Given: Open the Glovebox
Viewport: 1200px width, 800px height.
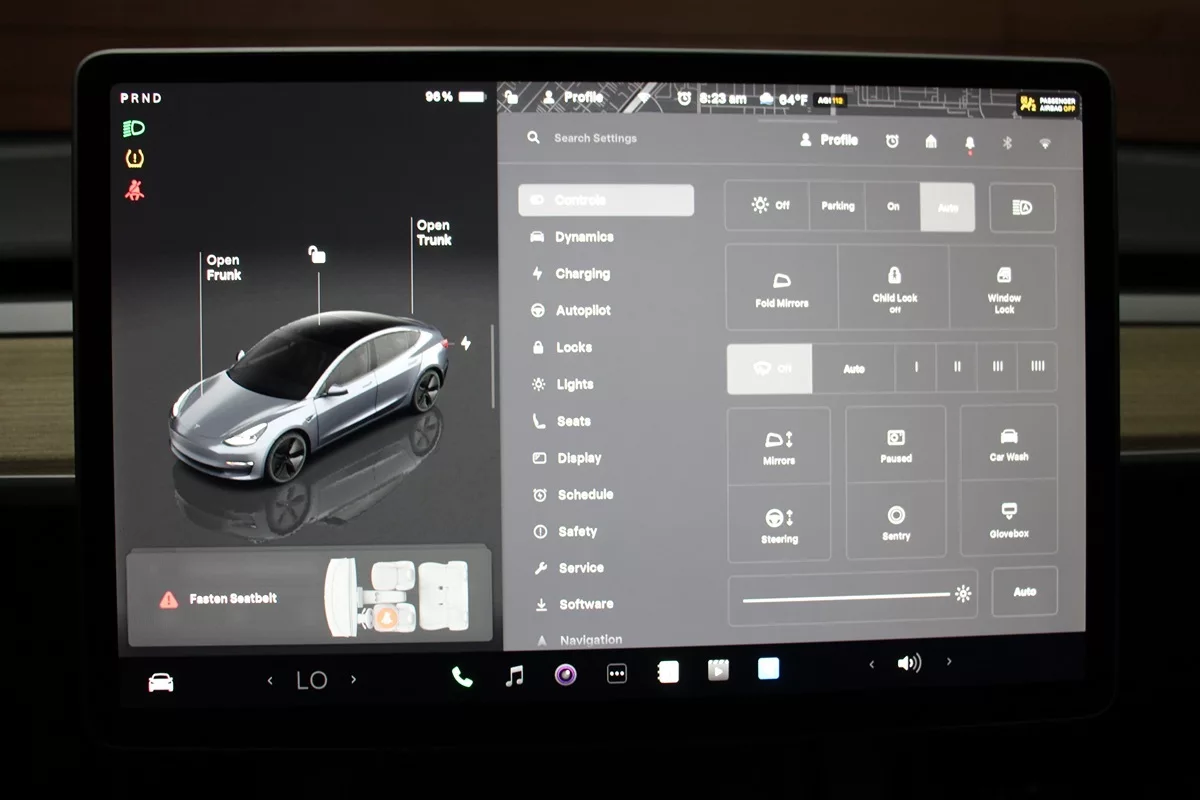Looking at the screenshot, I should (x=1008, y=518).
